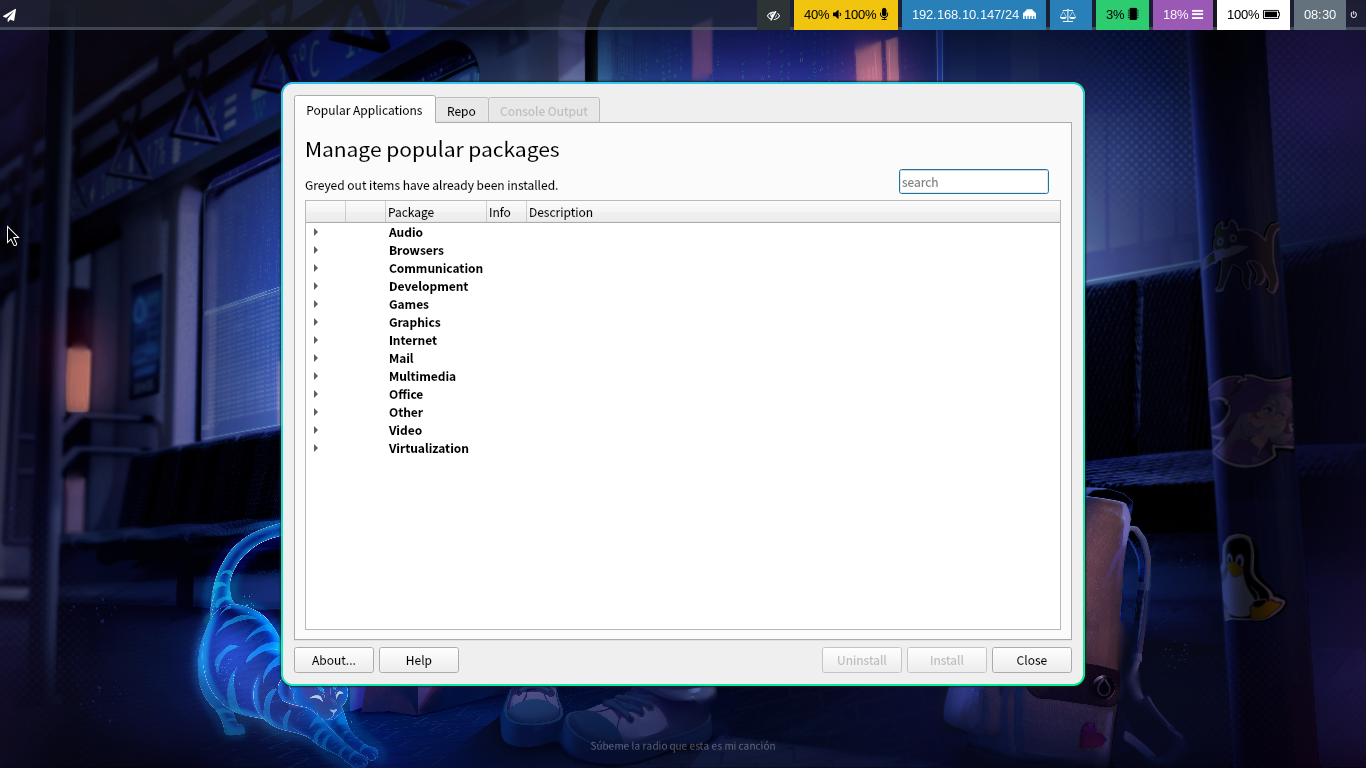The image size is (1366, 768).
Task: Click the paper plane launcher icon
Action: [10, 15]
